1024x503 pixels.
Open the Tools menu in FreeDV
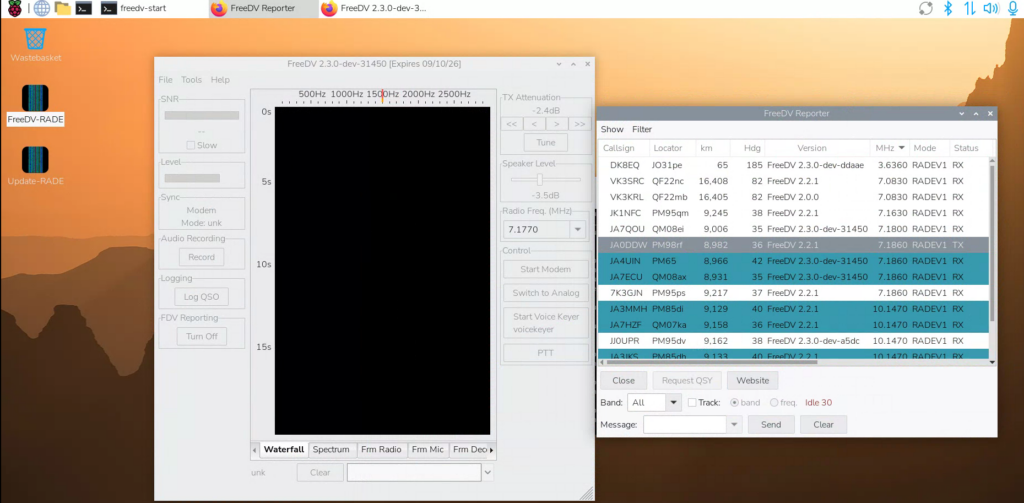click(191, 80)
